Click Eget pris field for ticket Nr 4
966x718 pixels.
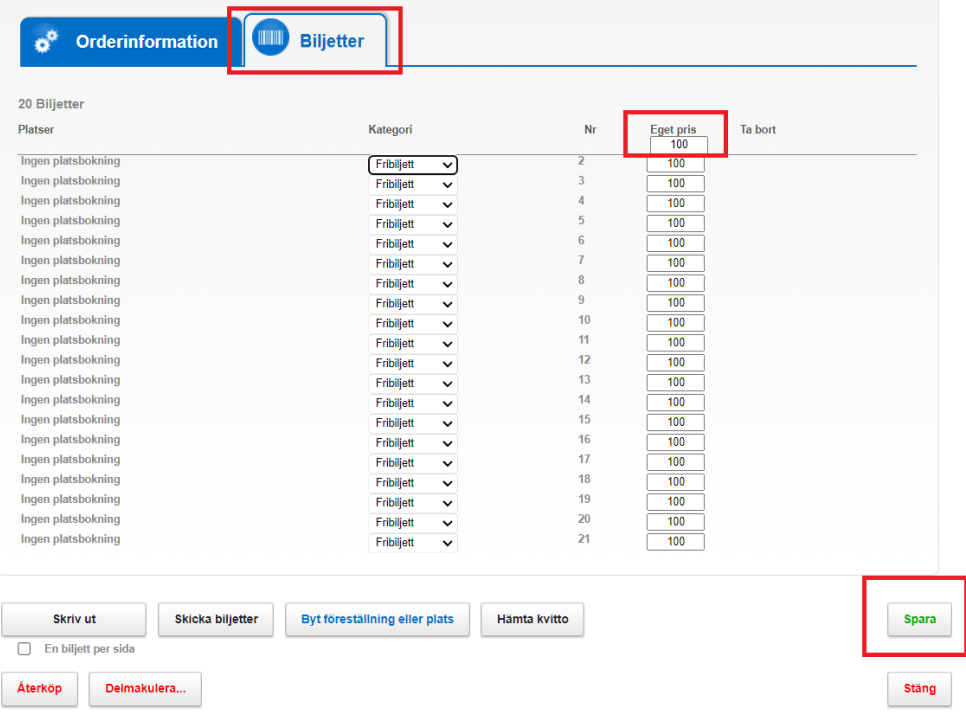(x=676, y=203)
